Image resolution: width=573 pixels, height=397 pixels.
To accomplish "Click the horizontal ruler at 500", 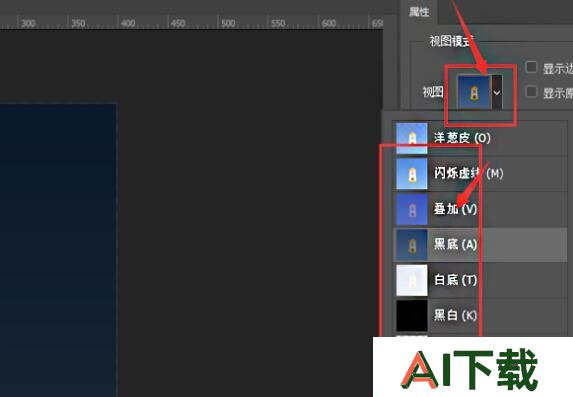I will [x=228, y=24].
